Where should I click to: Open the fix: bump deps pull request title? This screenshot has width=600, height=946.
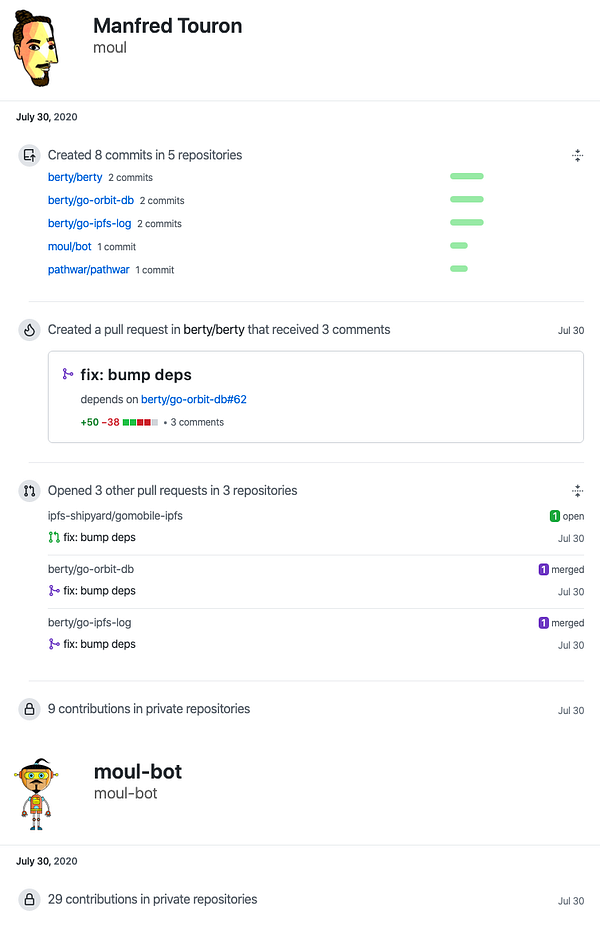(136, 375)
